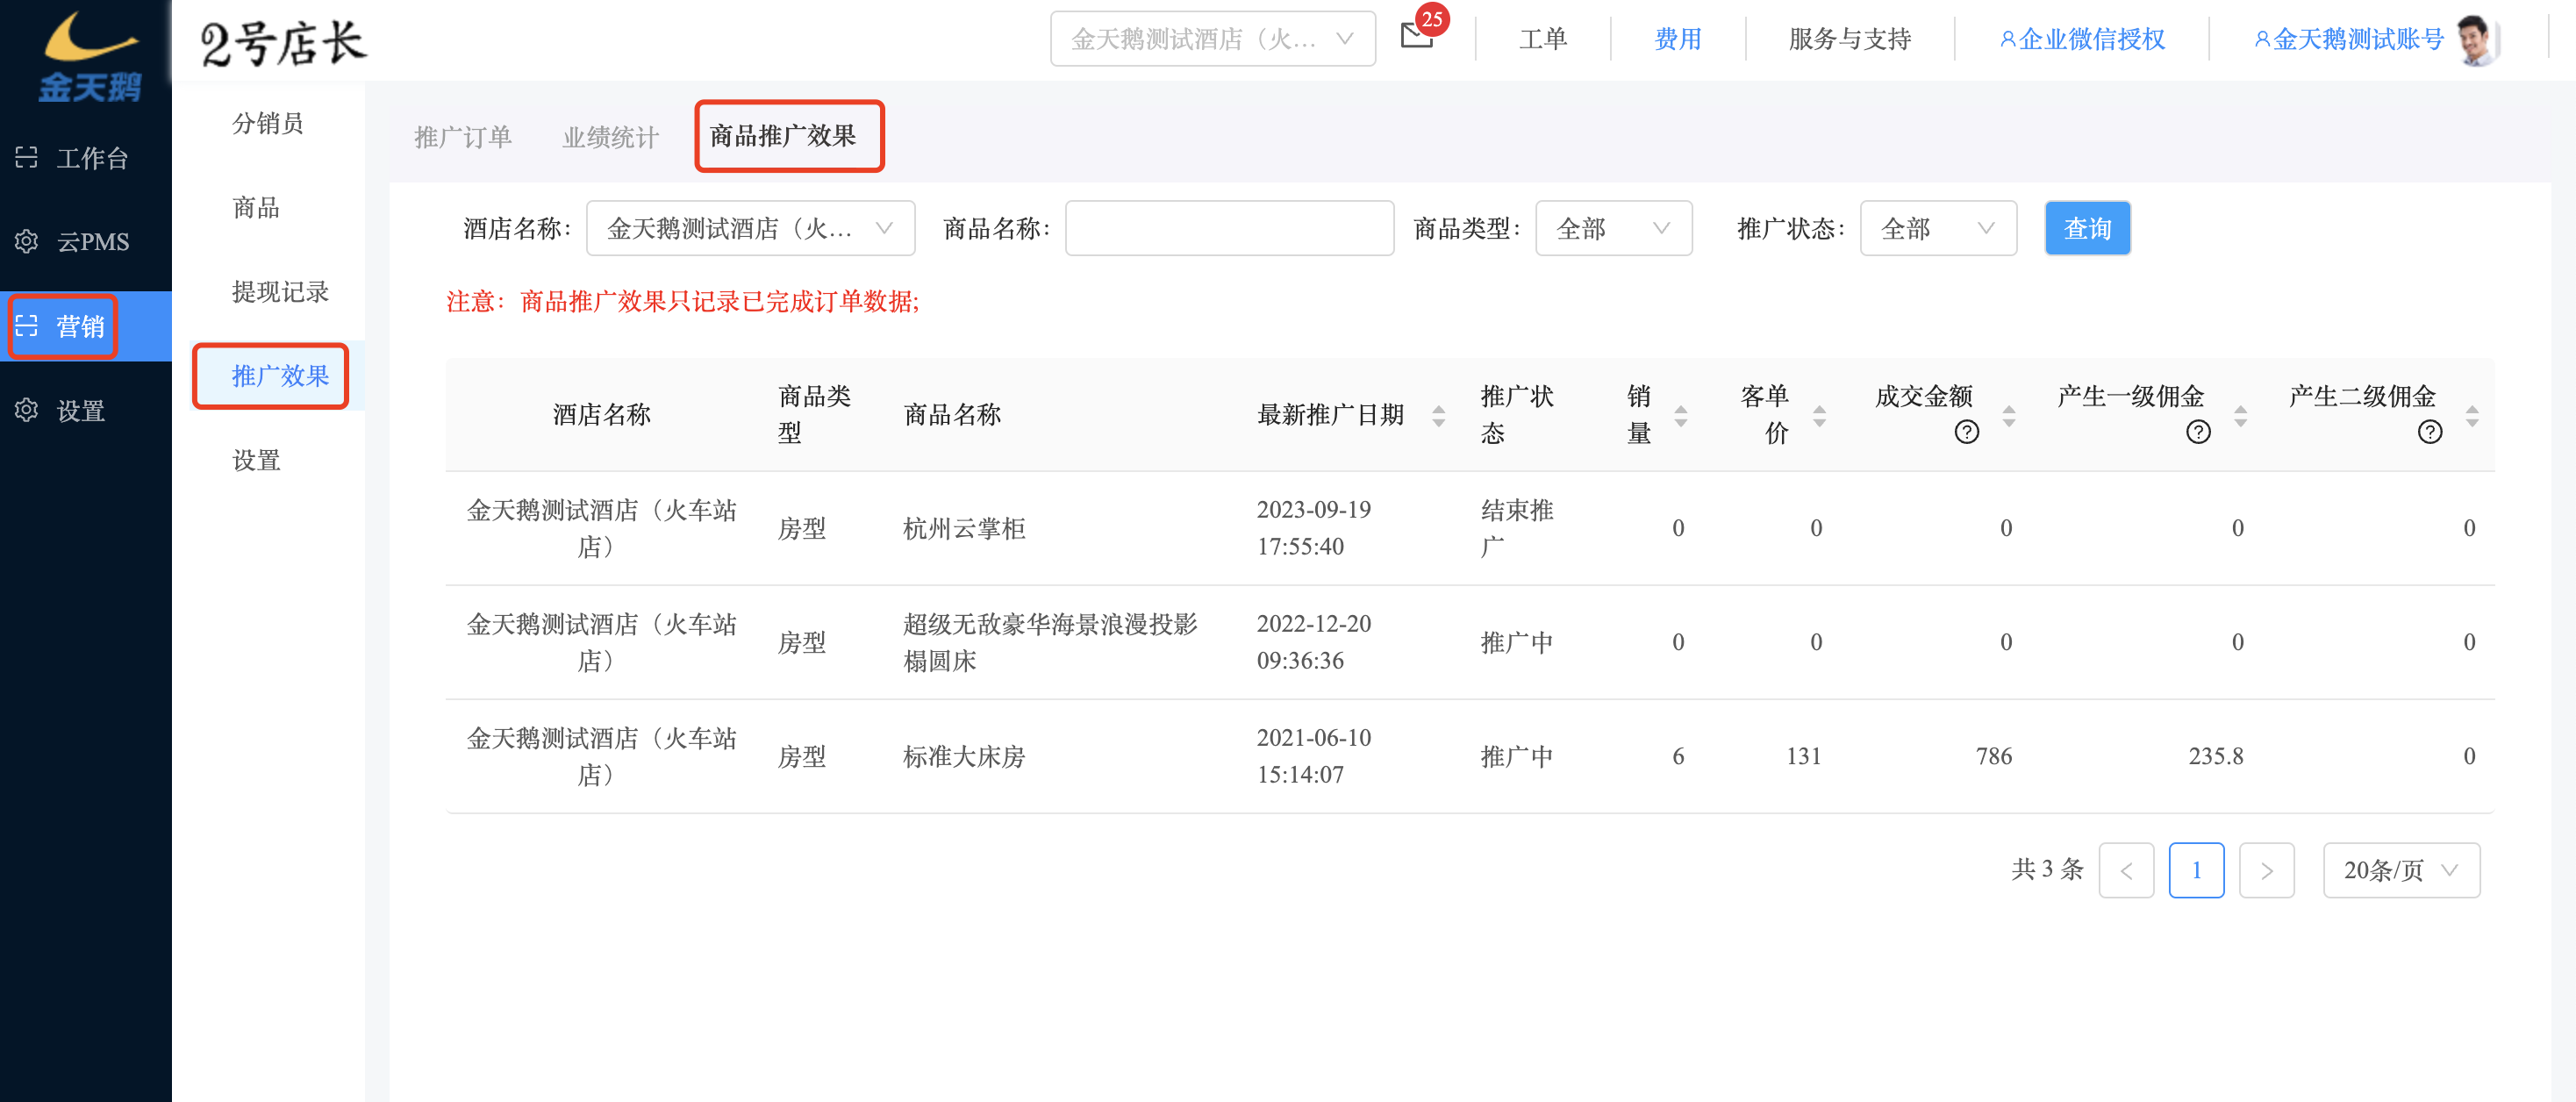Screen dimensions: 2576x1102
Task: Click the user avatar photo at top right
Action: 2476,40
